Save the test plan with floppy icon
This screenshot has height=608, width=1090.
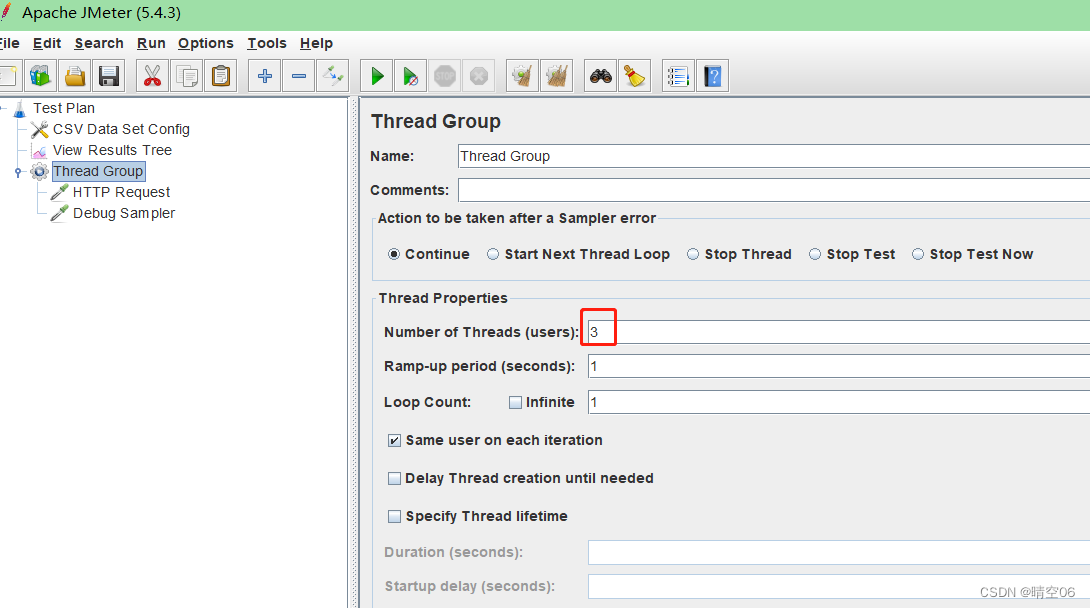(x=109, y=76)
